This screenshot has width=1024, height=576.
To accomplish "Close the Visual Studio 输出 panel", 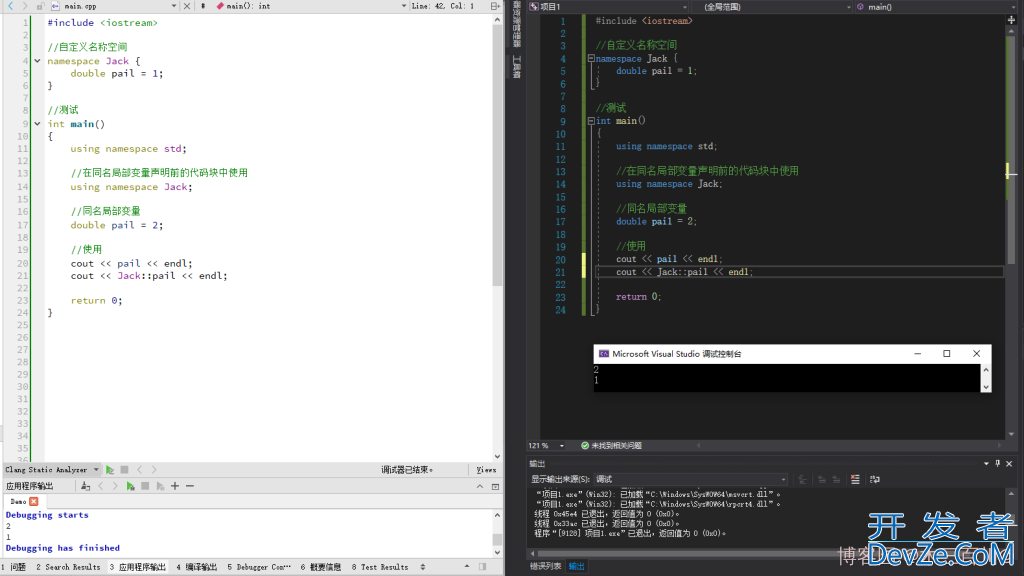I will (1009, 464).
